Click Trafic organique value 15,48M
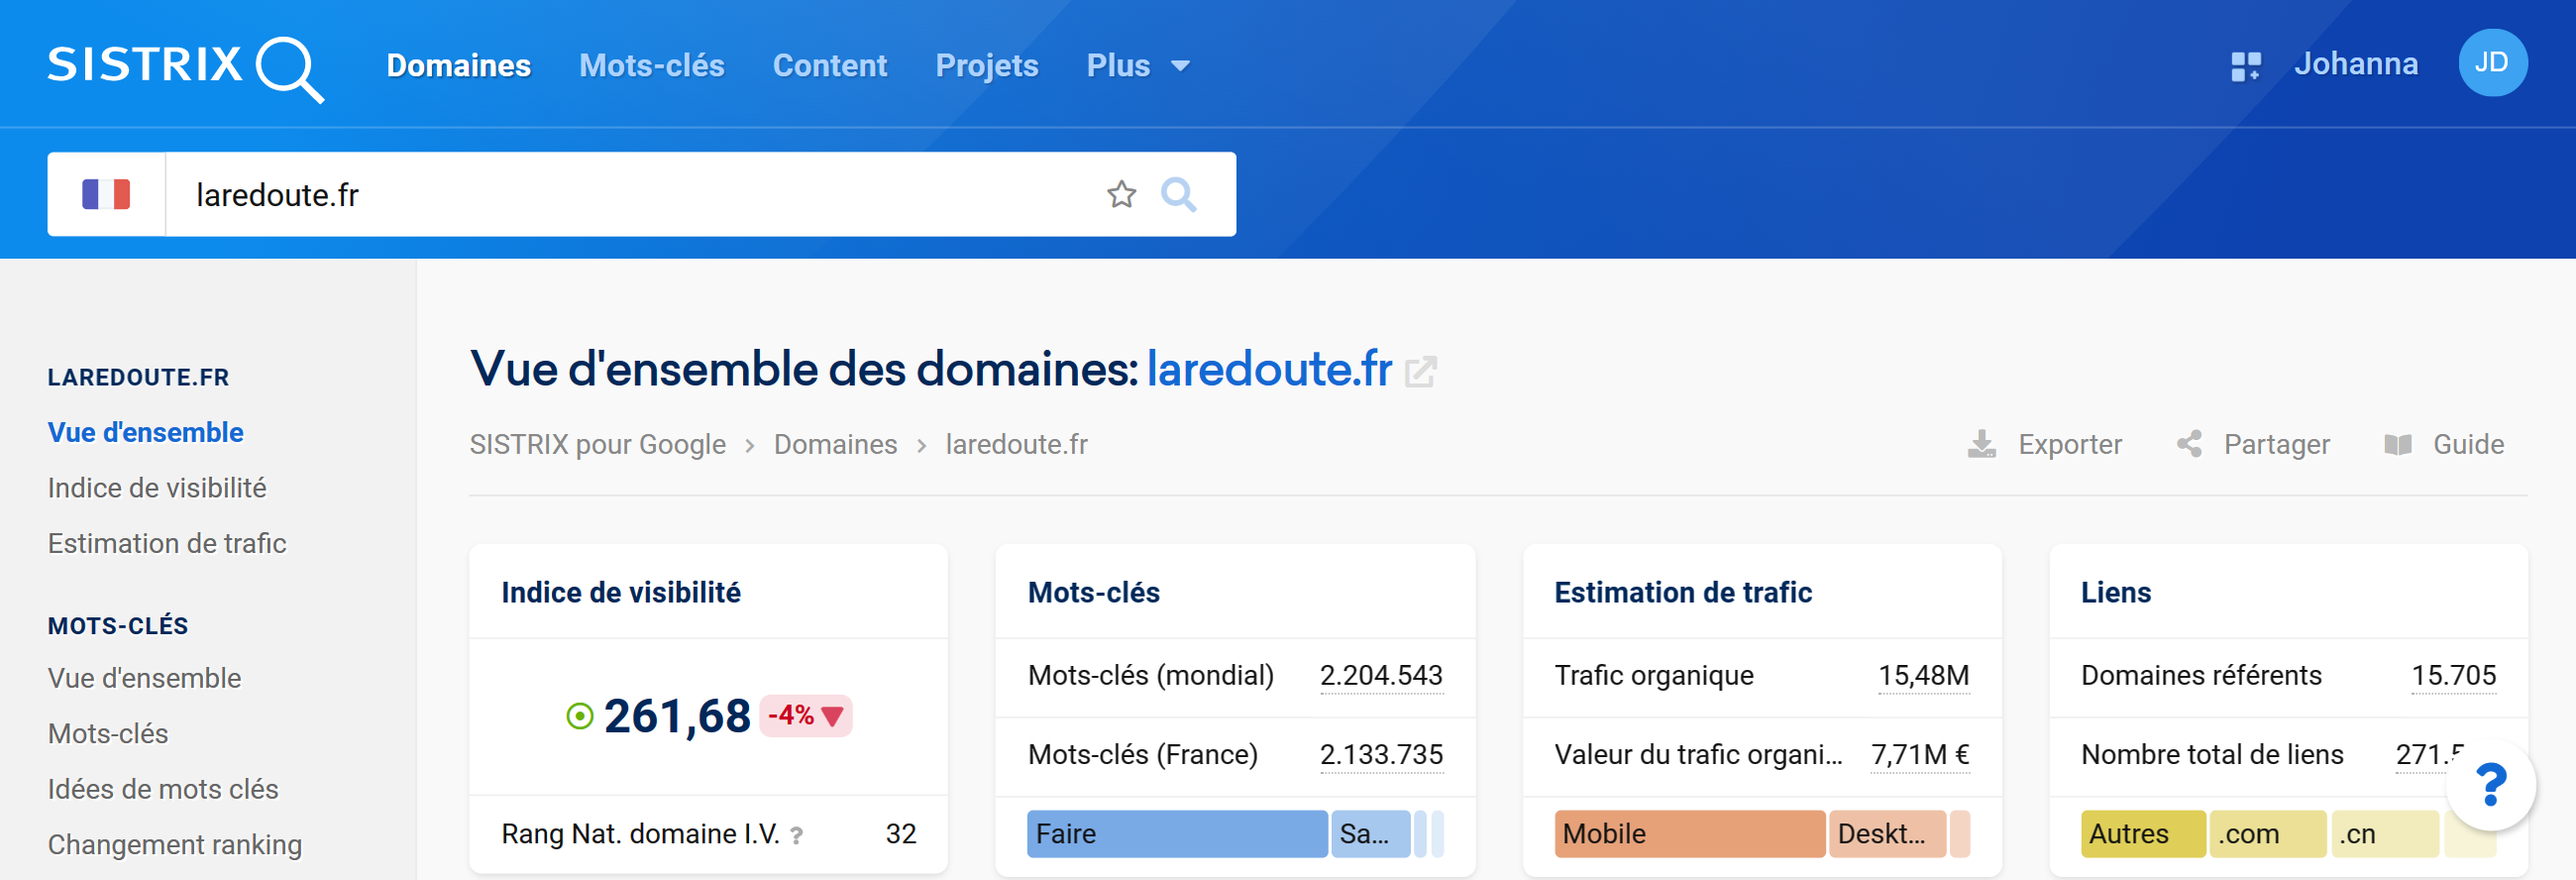This screenshot has height=880, width=2576. (x=1924, y=676)
